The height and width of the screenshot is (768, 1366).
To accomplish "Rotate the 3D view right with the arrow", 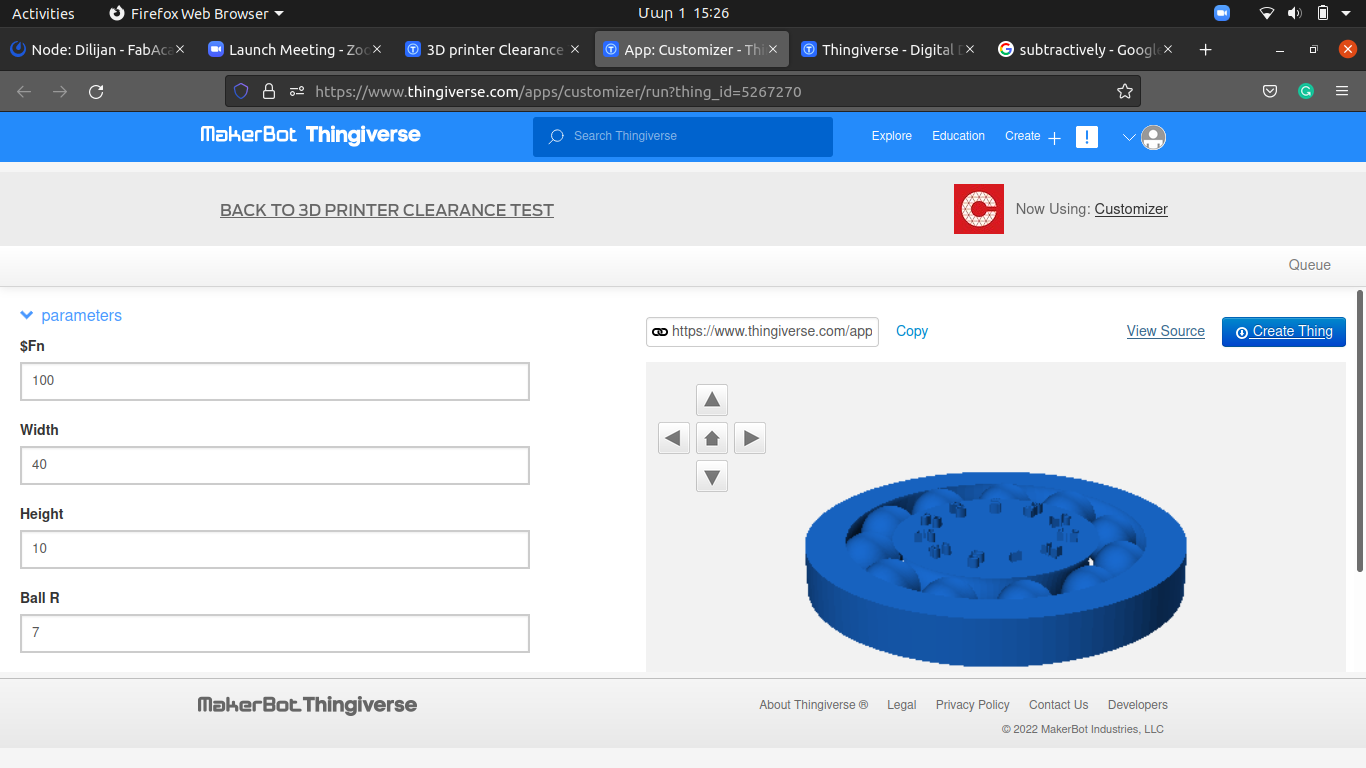I will tap(750, 438).
